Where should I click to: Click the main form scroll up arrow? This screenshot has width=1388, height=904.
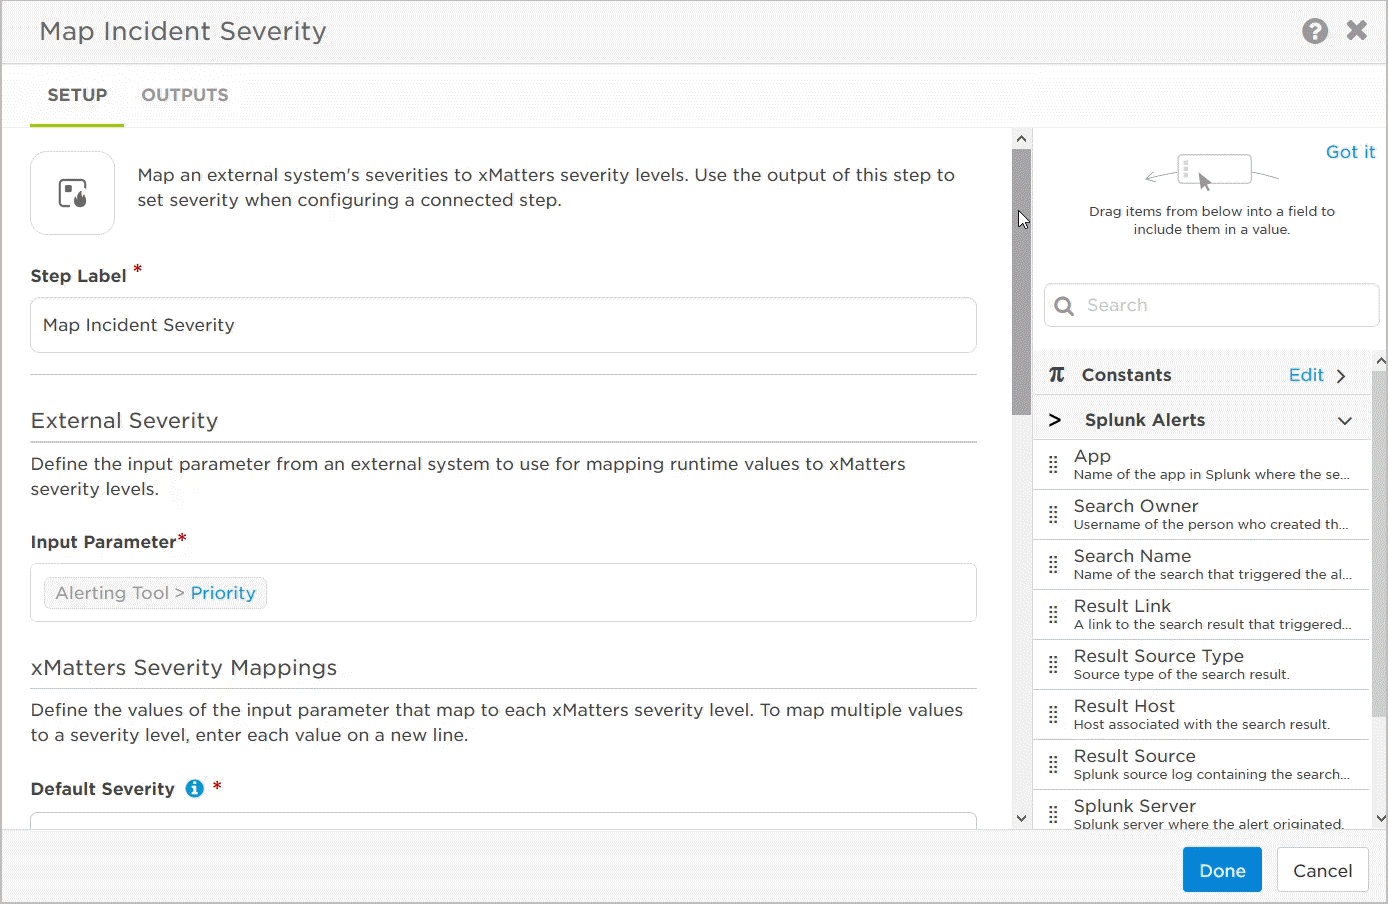point(1021,139)
